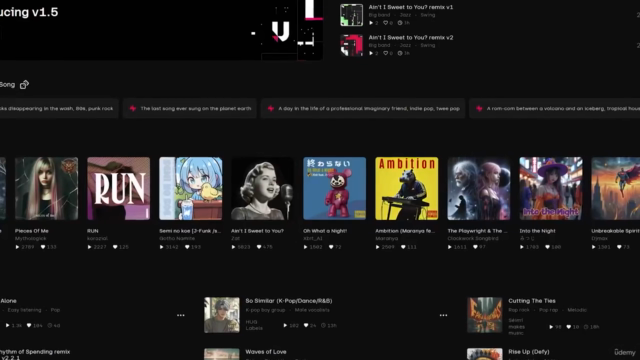This screenshot has height=360, width=640.
Task: Click the 'Pieces Of Me' song title
Action: [32, 231]
